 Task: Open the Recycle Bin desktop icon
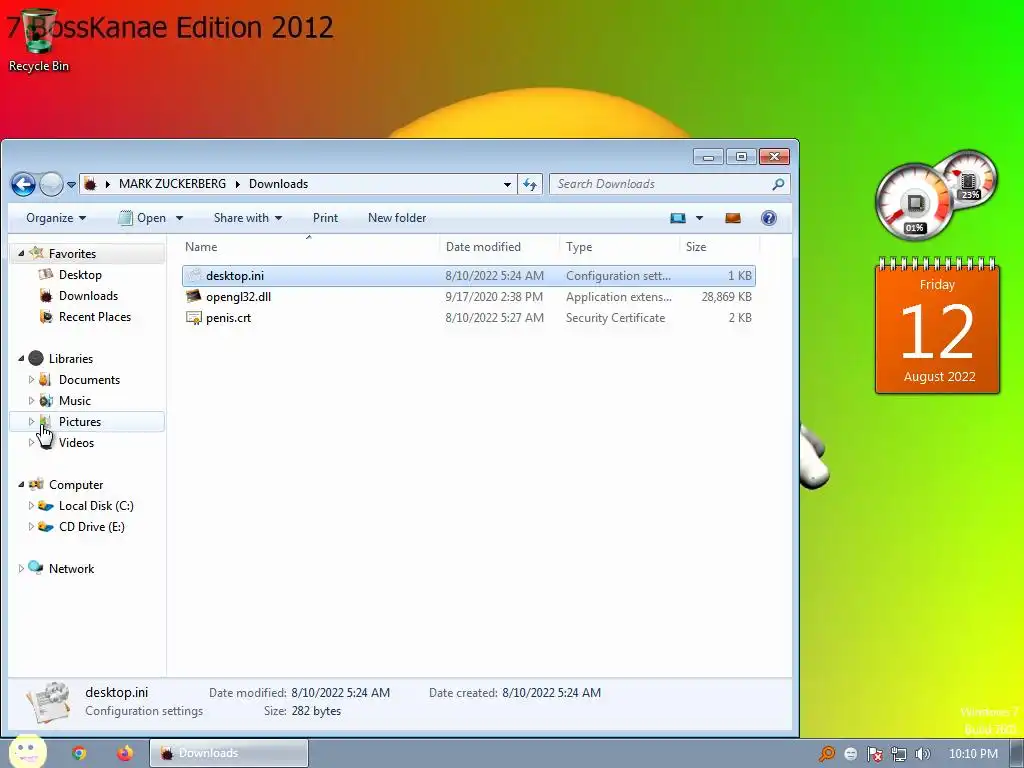(38, 40)
